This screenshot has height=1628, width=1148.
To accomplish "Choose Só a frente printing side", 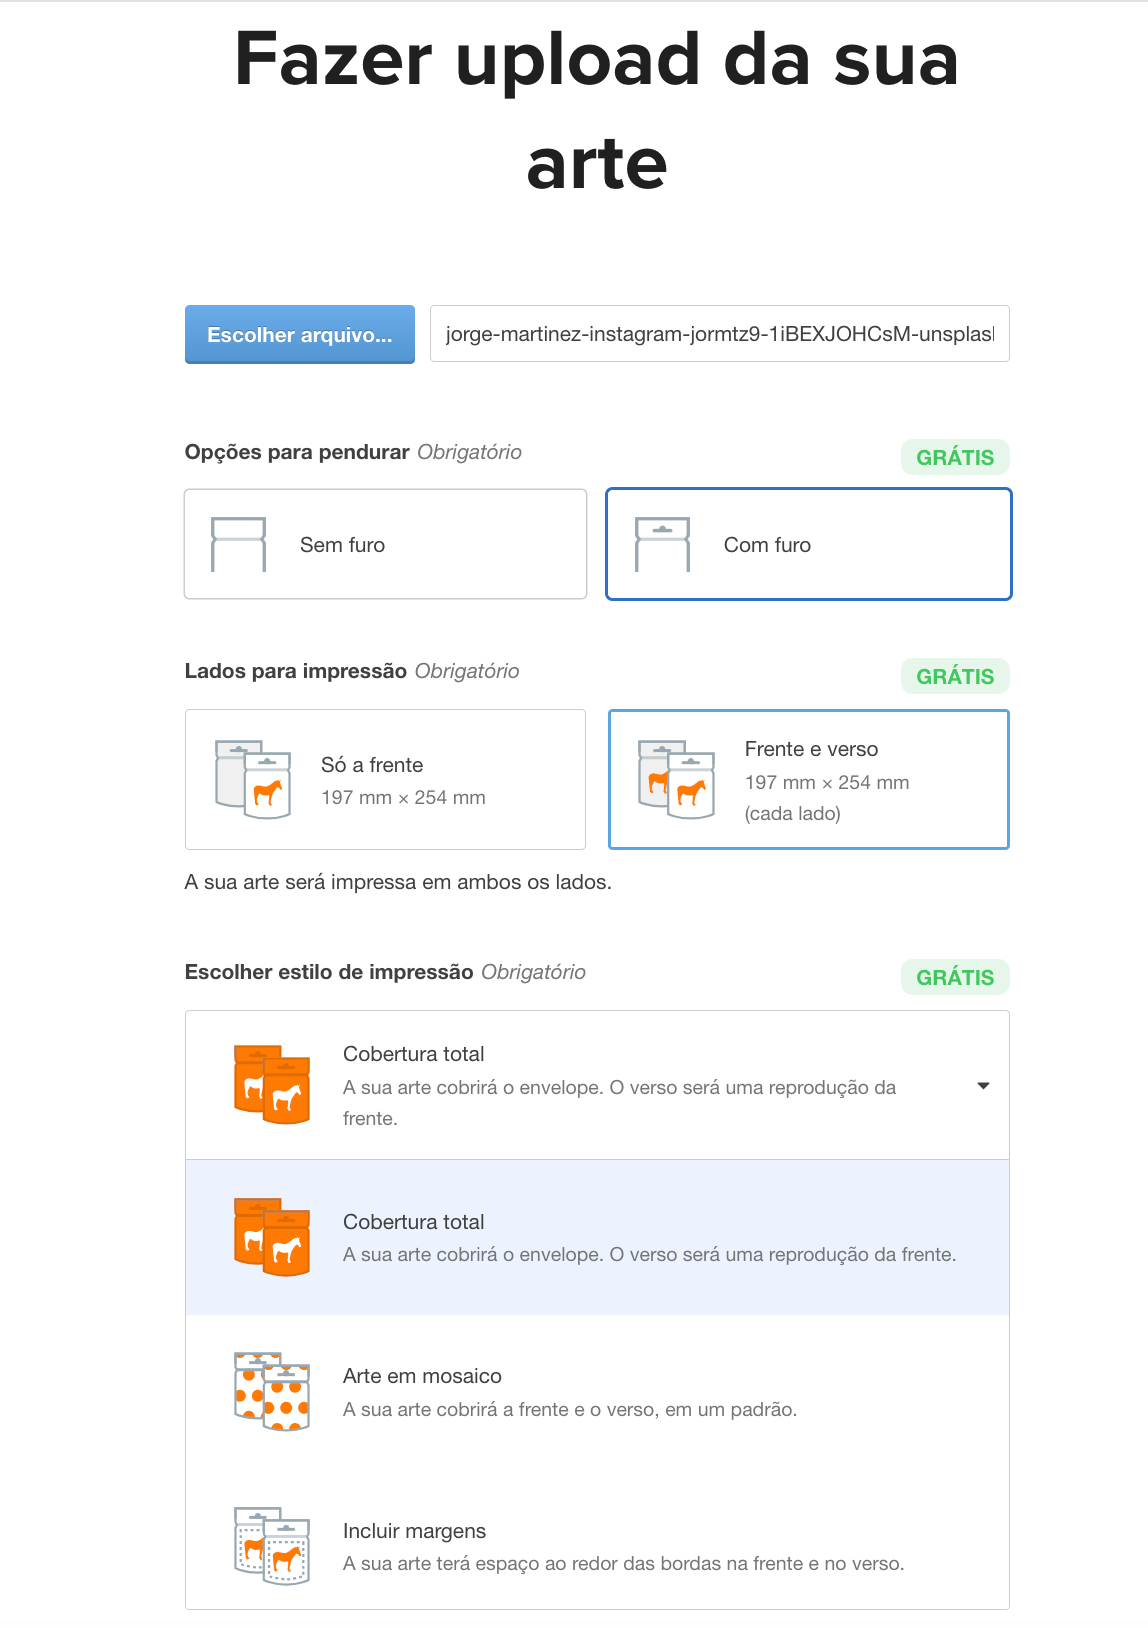I will (385, 780).
